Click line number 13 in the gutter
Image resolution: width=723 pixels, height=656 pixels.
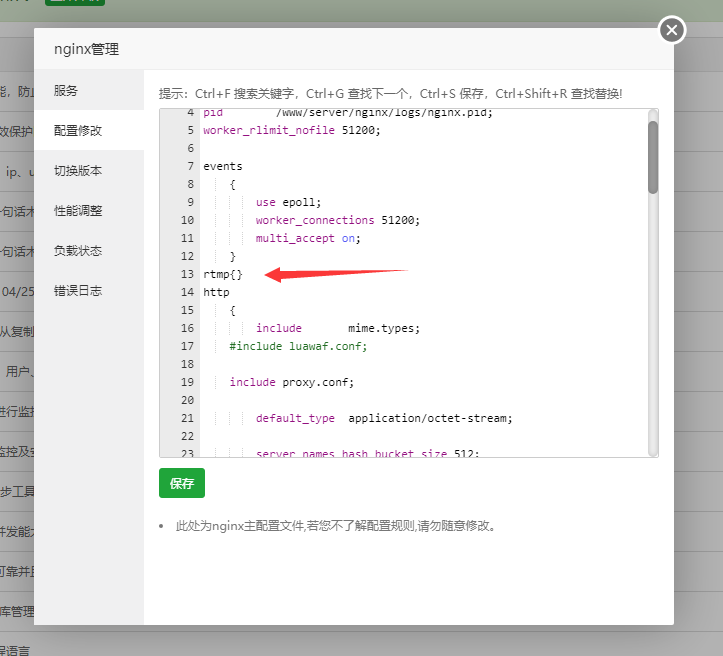tap(187, 274)
